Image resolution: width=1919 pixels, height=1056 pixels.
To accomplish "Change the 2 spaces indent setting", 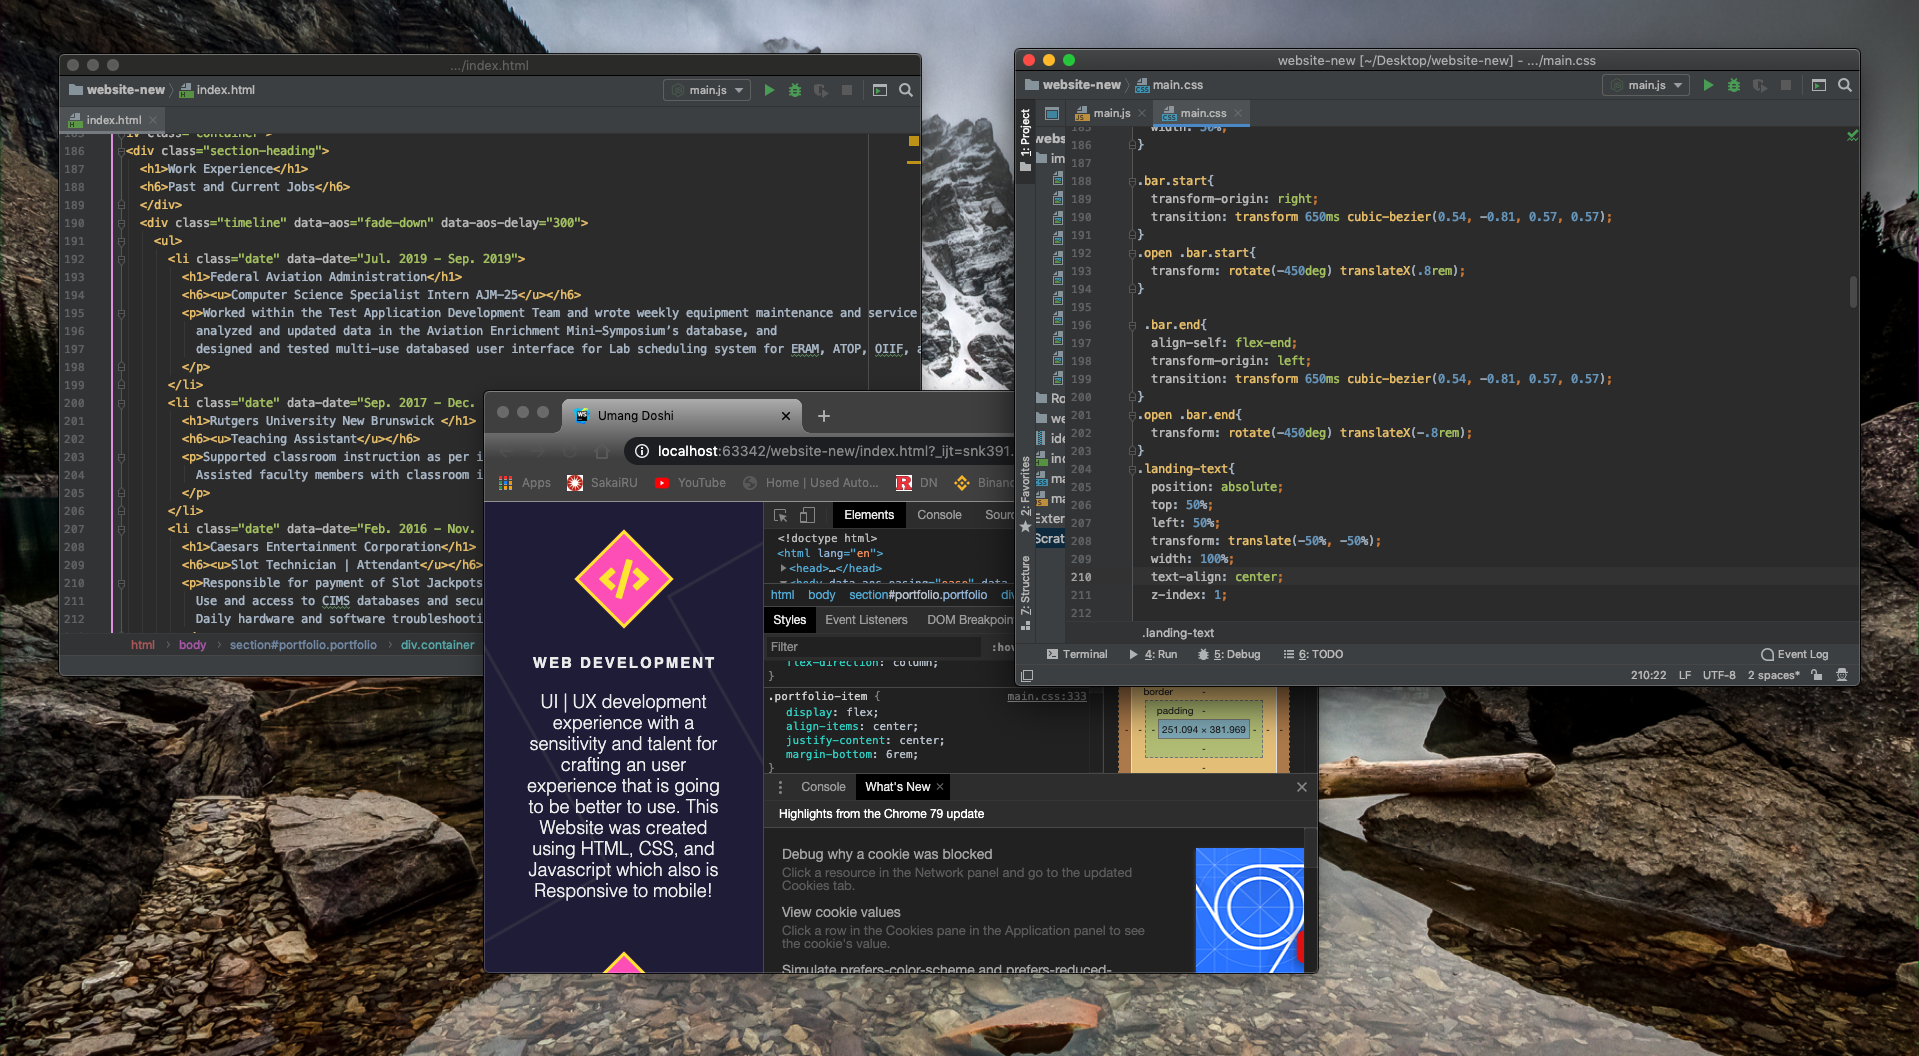I will click(1773, 675).
